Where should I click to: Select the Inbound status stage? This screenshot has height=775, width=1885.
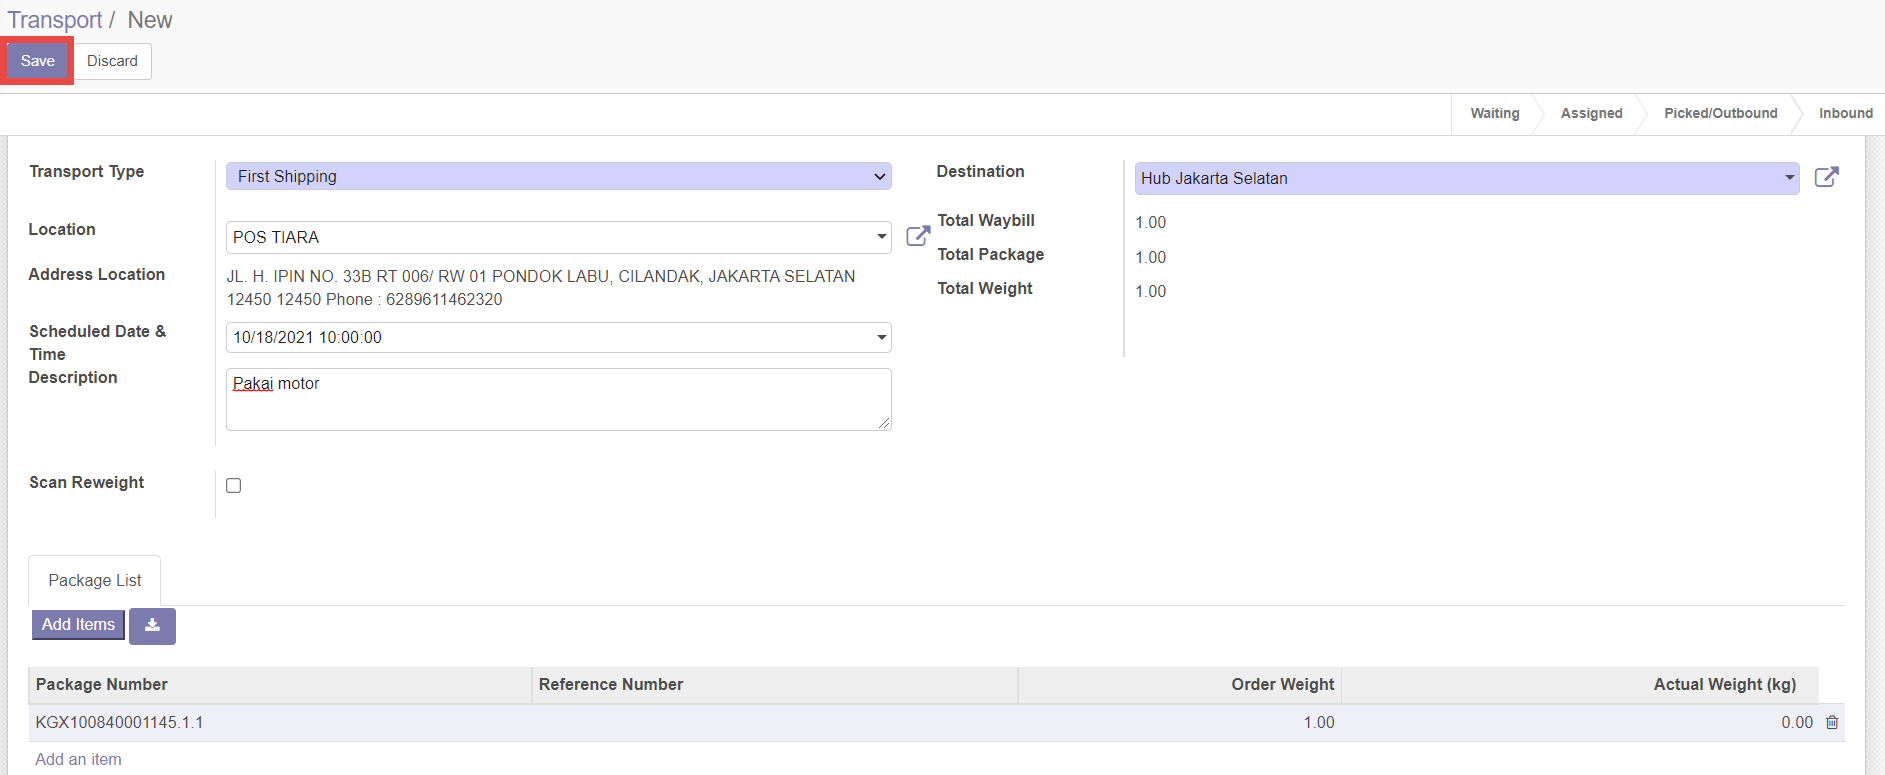coord(1845,113)
